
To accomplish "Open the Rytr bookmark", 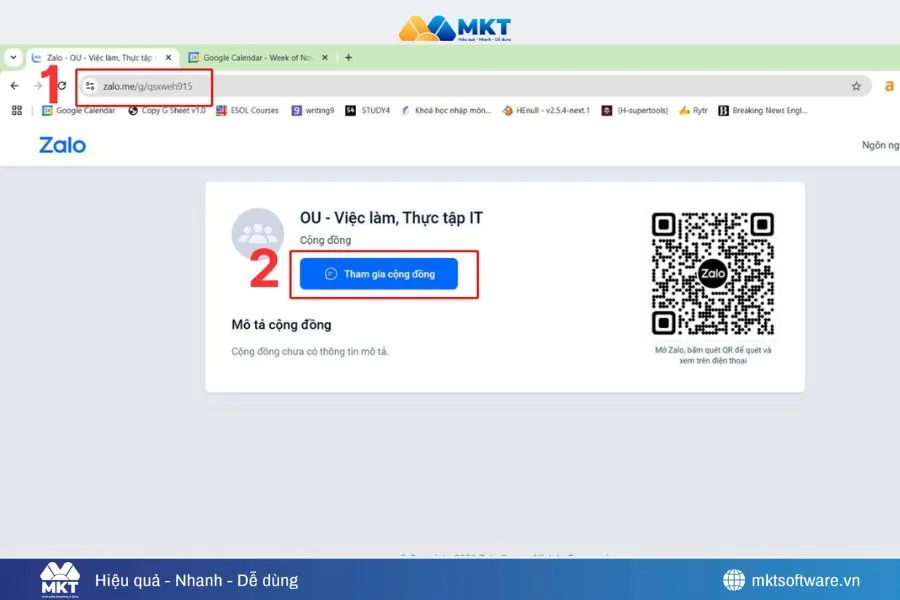I will [697, 110].
